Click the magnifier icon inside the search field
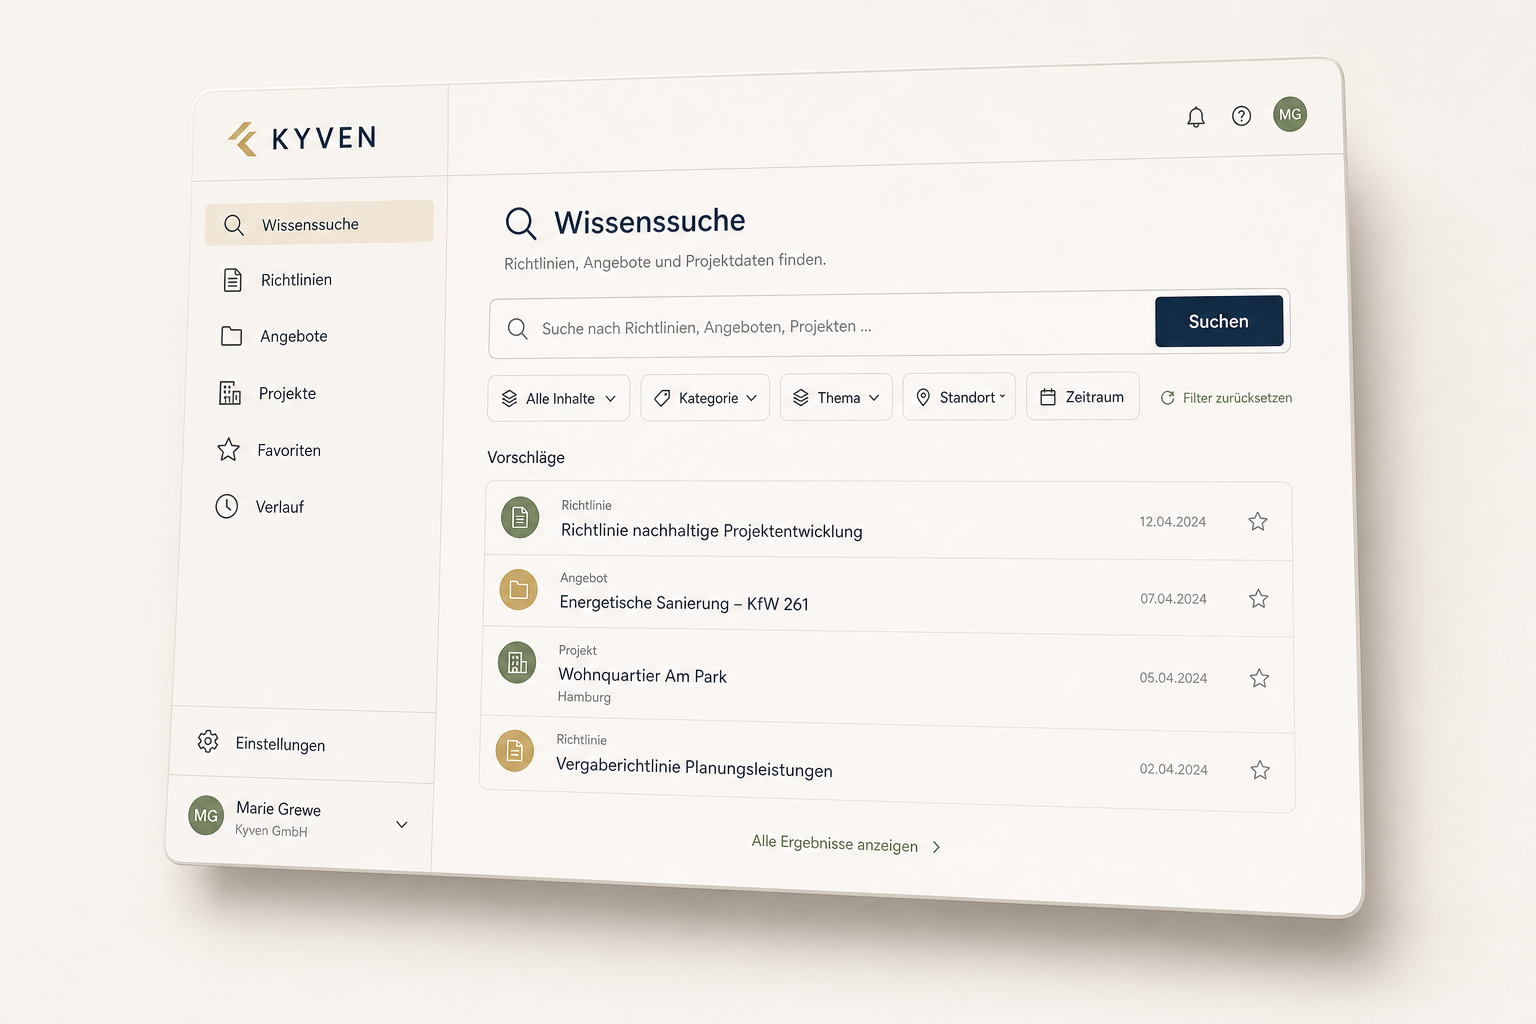 (x=517, y=328)
